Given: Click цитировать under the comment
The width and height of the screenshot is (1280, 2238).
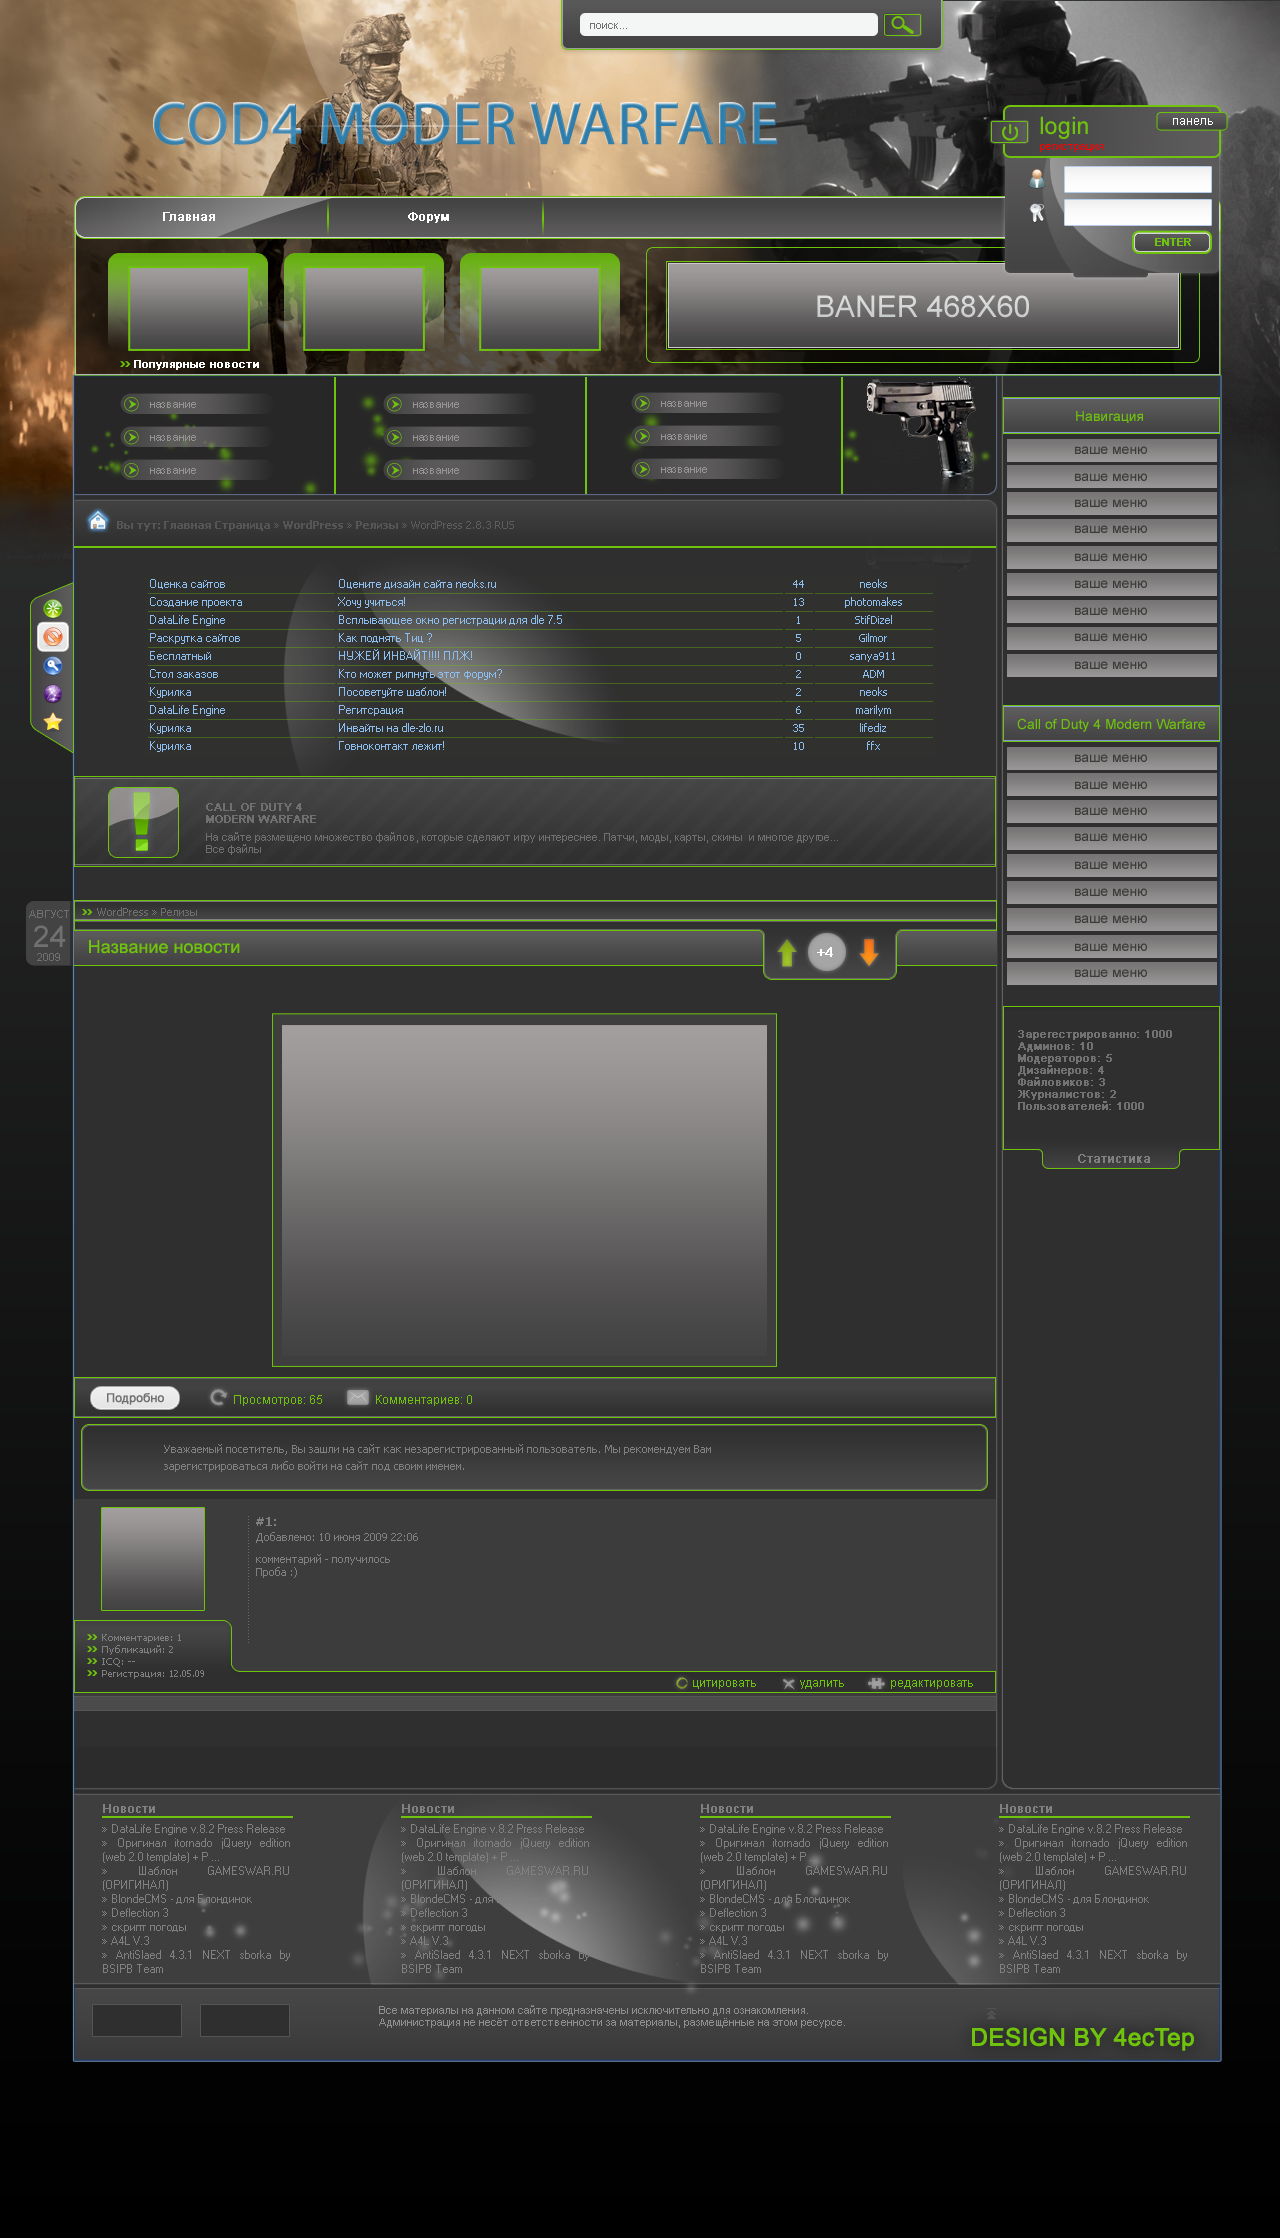Looking at the screenshot, I should (x=724, y=1683).
